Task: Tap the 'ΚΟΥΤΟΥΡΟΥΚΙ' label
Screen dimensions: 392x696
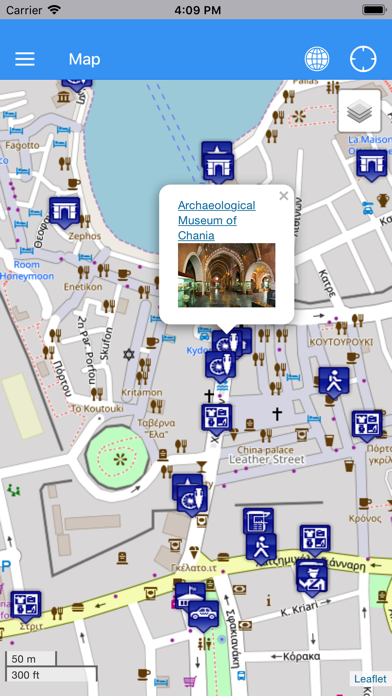Action: tap(341, 342)
